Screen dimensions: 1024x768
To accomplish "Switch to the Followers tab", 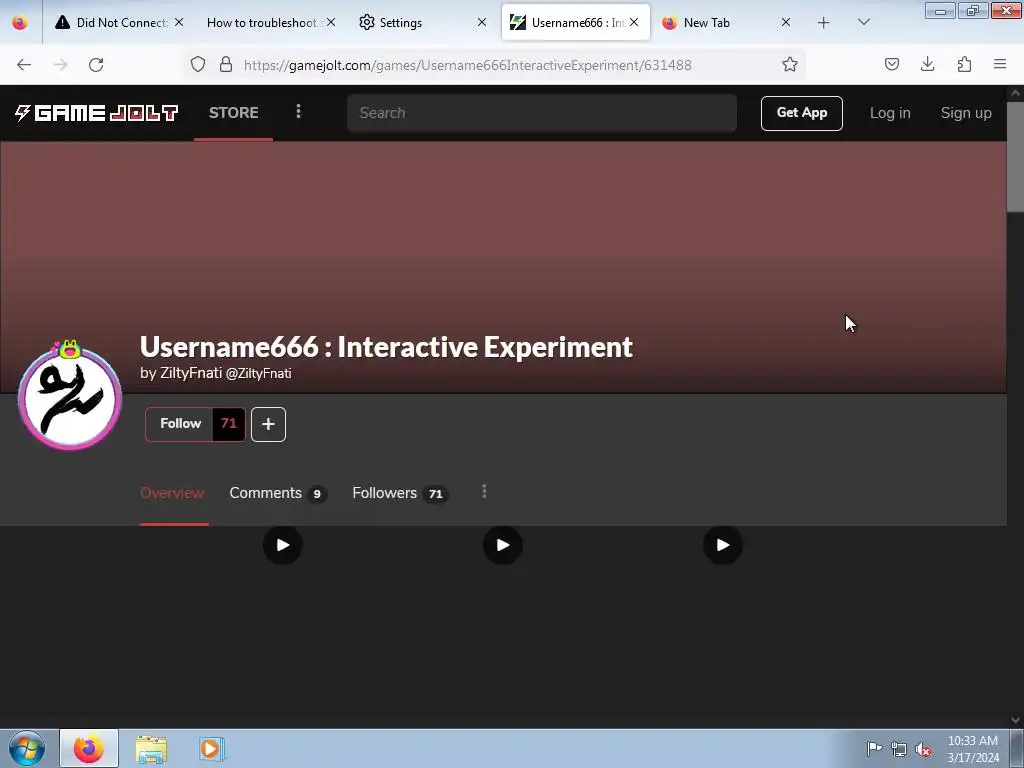I will point(400,493).
